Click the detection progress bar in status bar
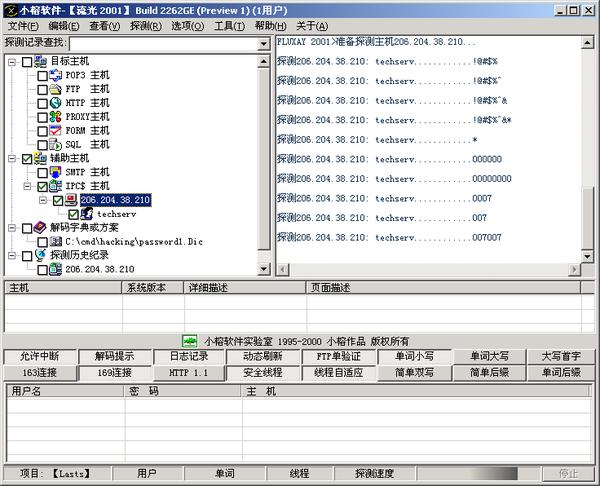This screenshot has height=486, width=600. [477, 474]
